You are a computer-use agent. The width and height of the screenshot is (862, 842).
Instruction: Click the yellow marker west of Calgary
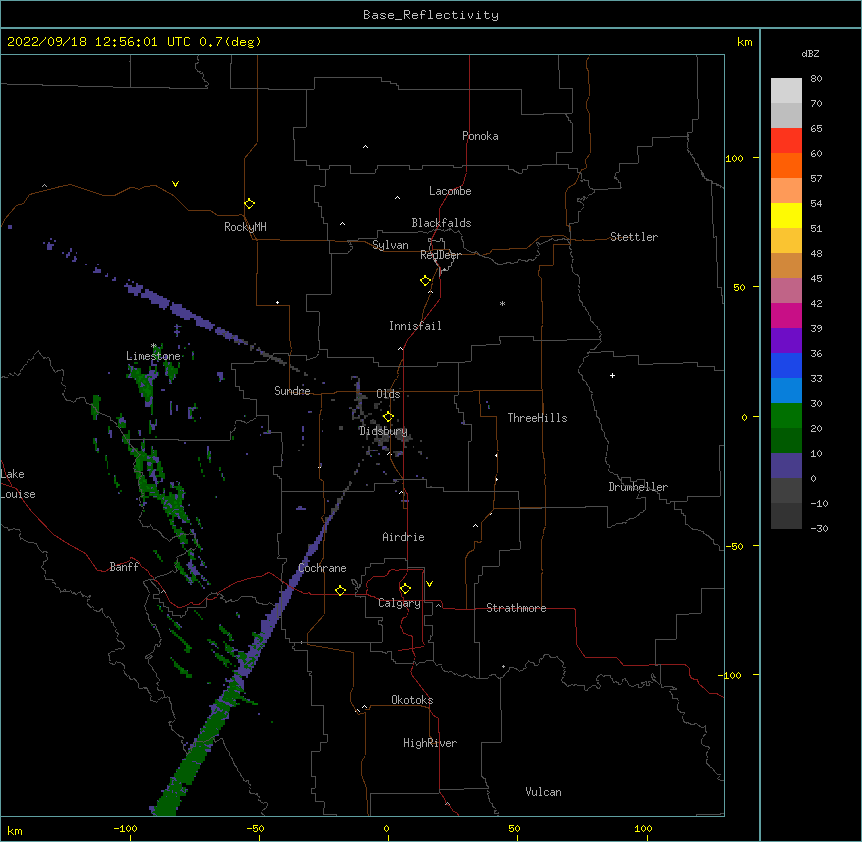coord(340,590)
